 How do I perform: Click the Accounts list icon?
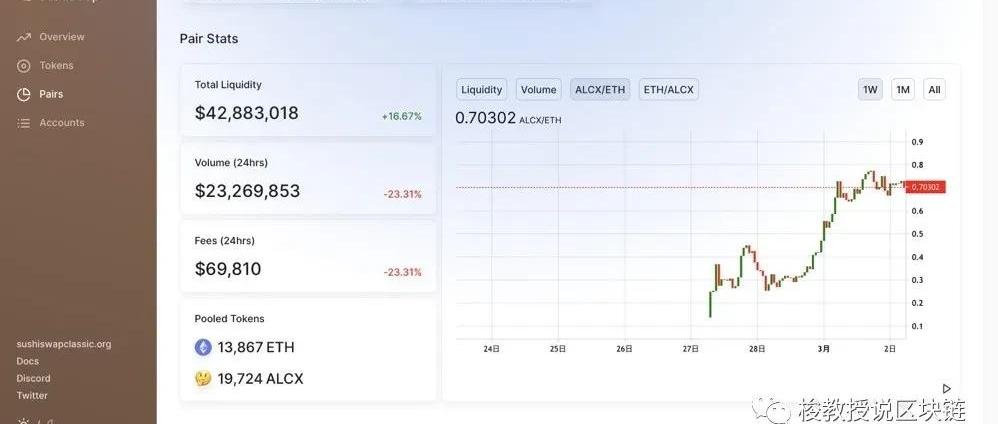point(23,123)
